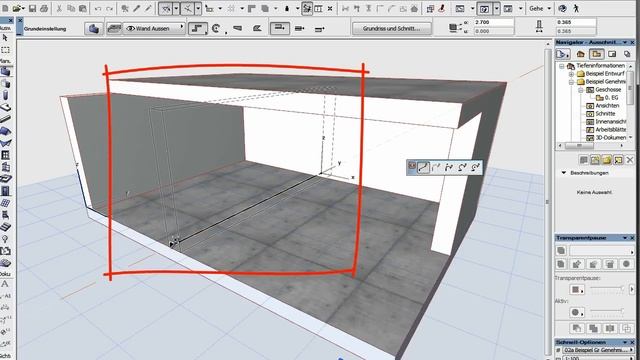Select the Ansichten item in Navigator
640x360 pixels.
click(x=607, y=106)
